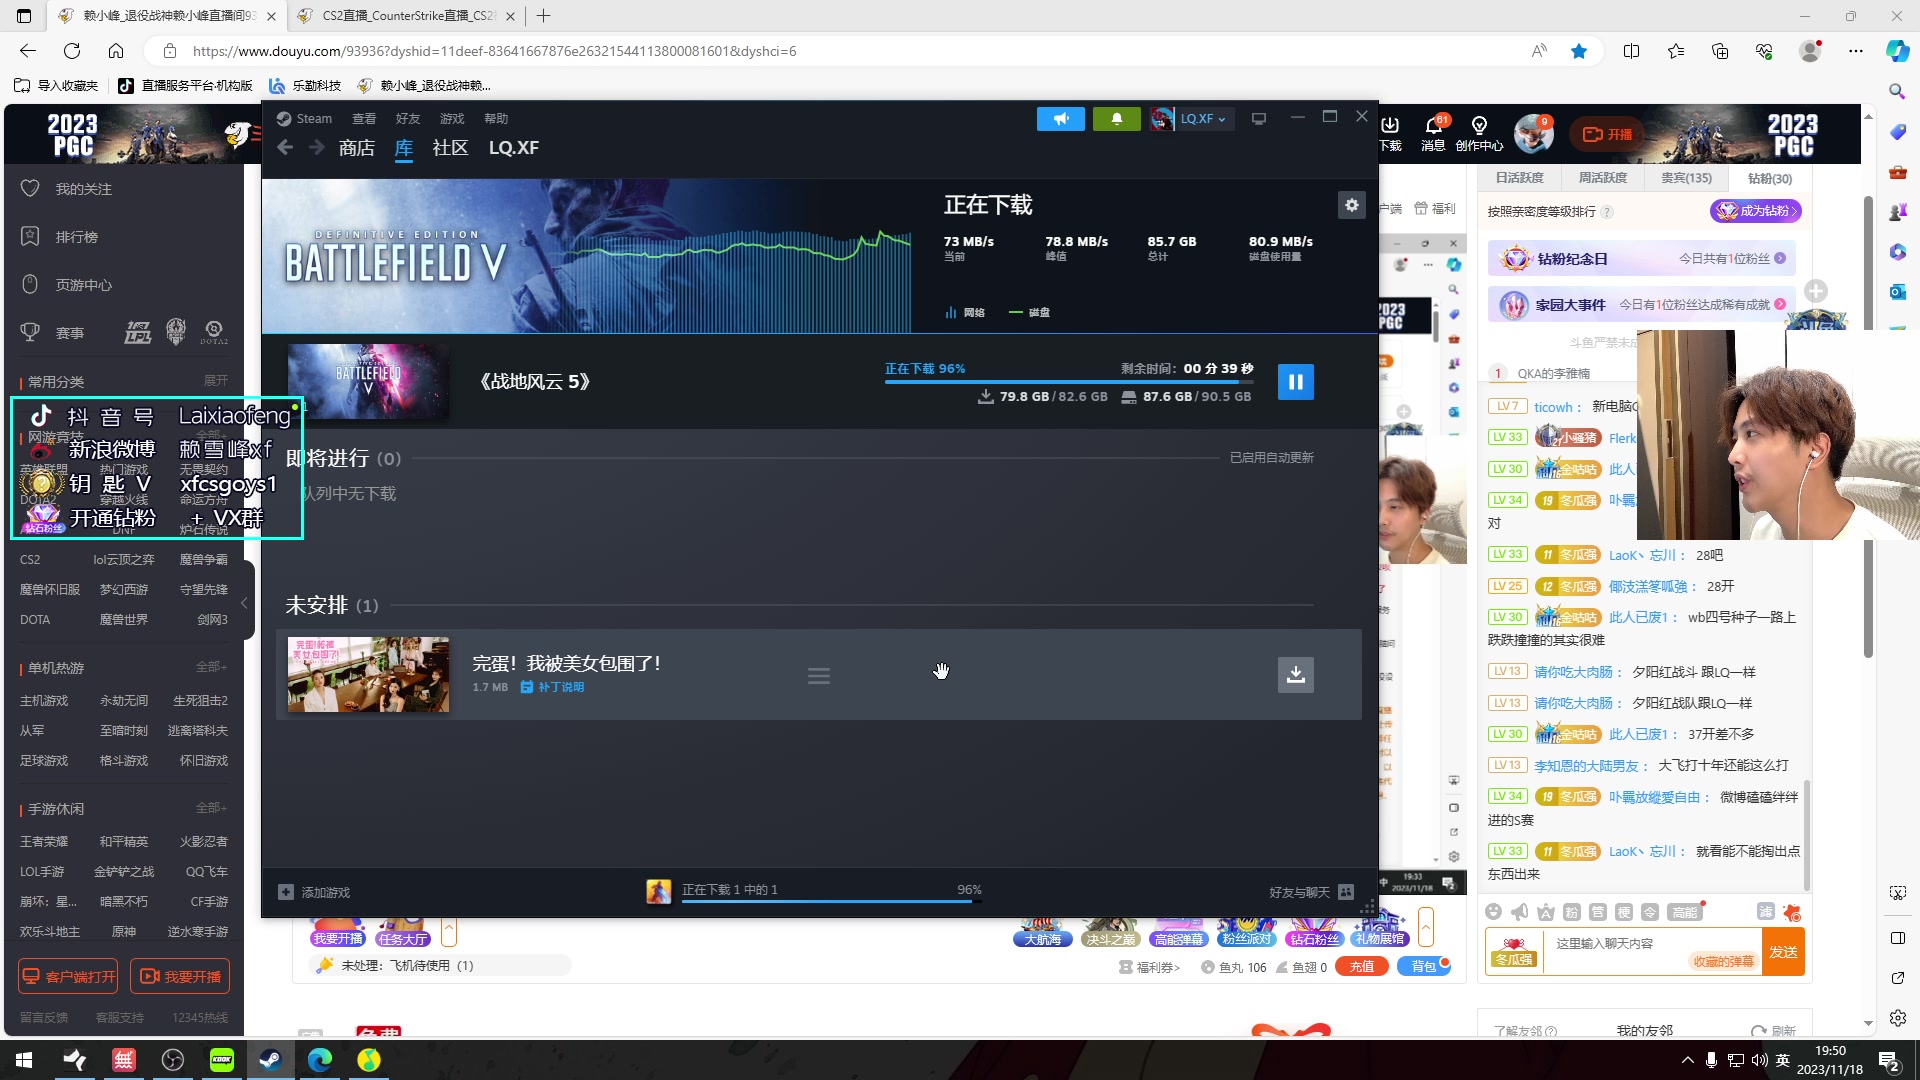Click 添加游戏 plus icon in Steam
The image size is (1920, 1080).
point(286,892)
